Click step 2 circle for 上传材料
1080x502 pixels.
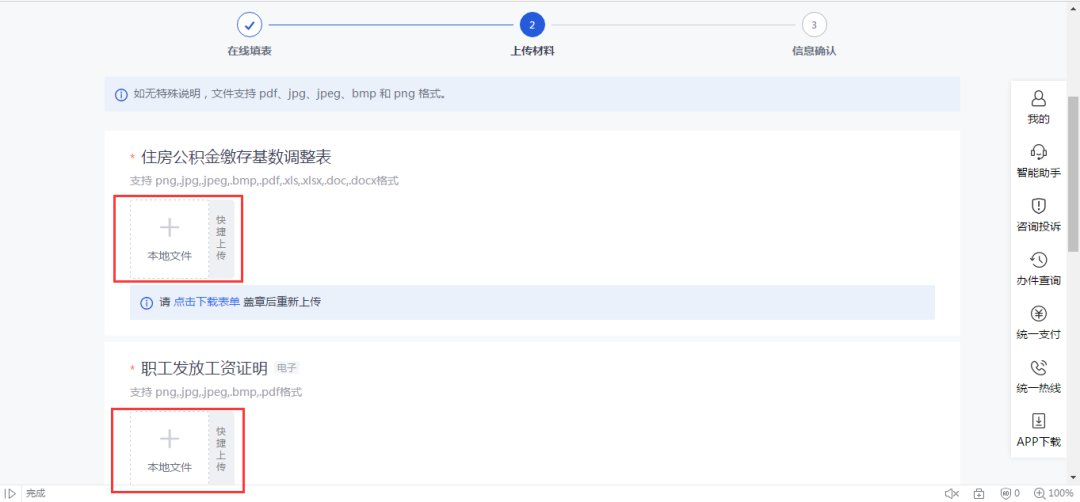(532, 25)
